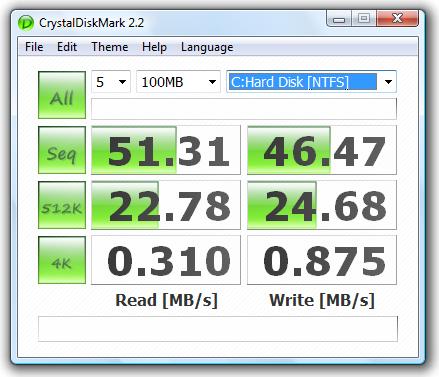Open the Language menu
Image resolution: width=439 pixels, height=377 pixels.
(207, 47)
